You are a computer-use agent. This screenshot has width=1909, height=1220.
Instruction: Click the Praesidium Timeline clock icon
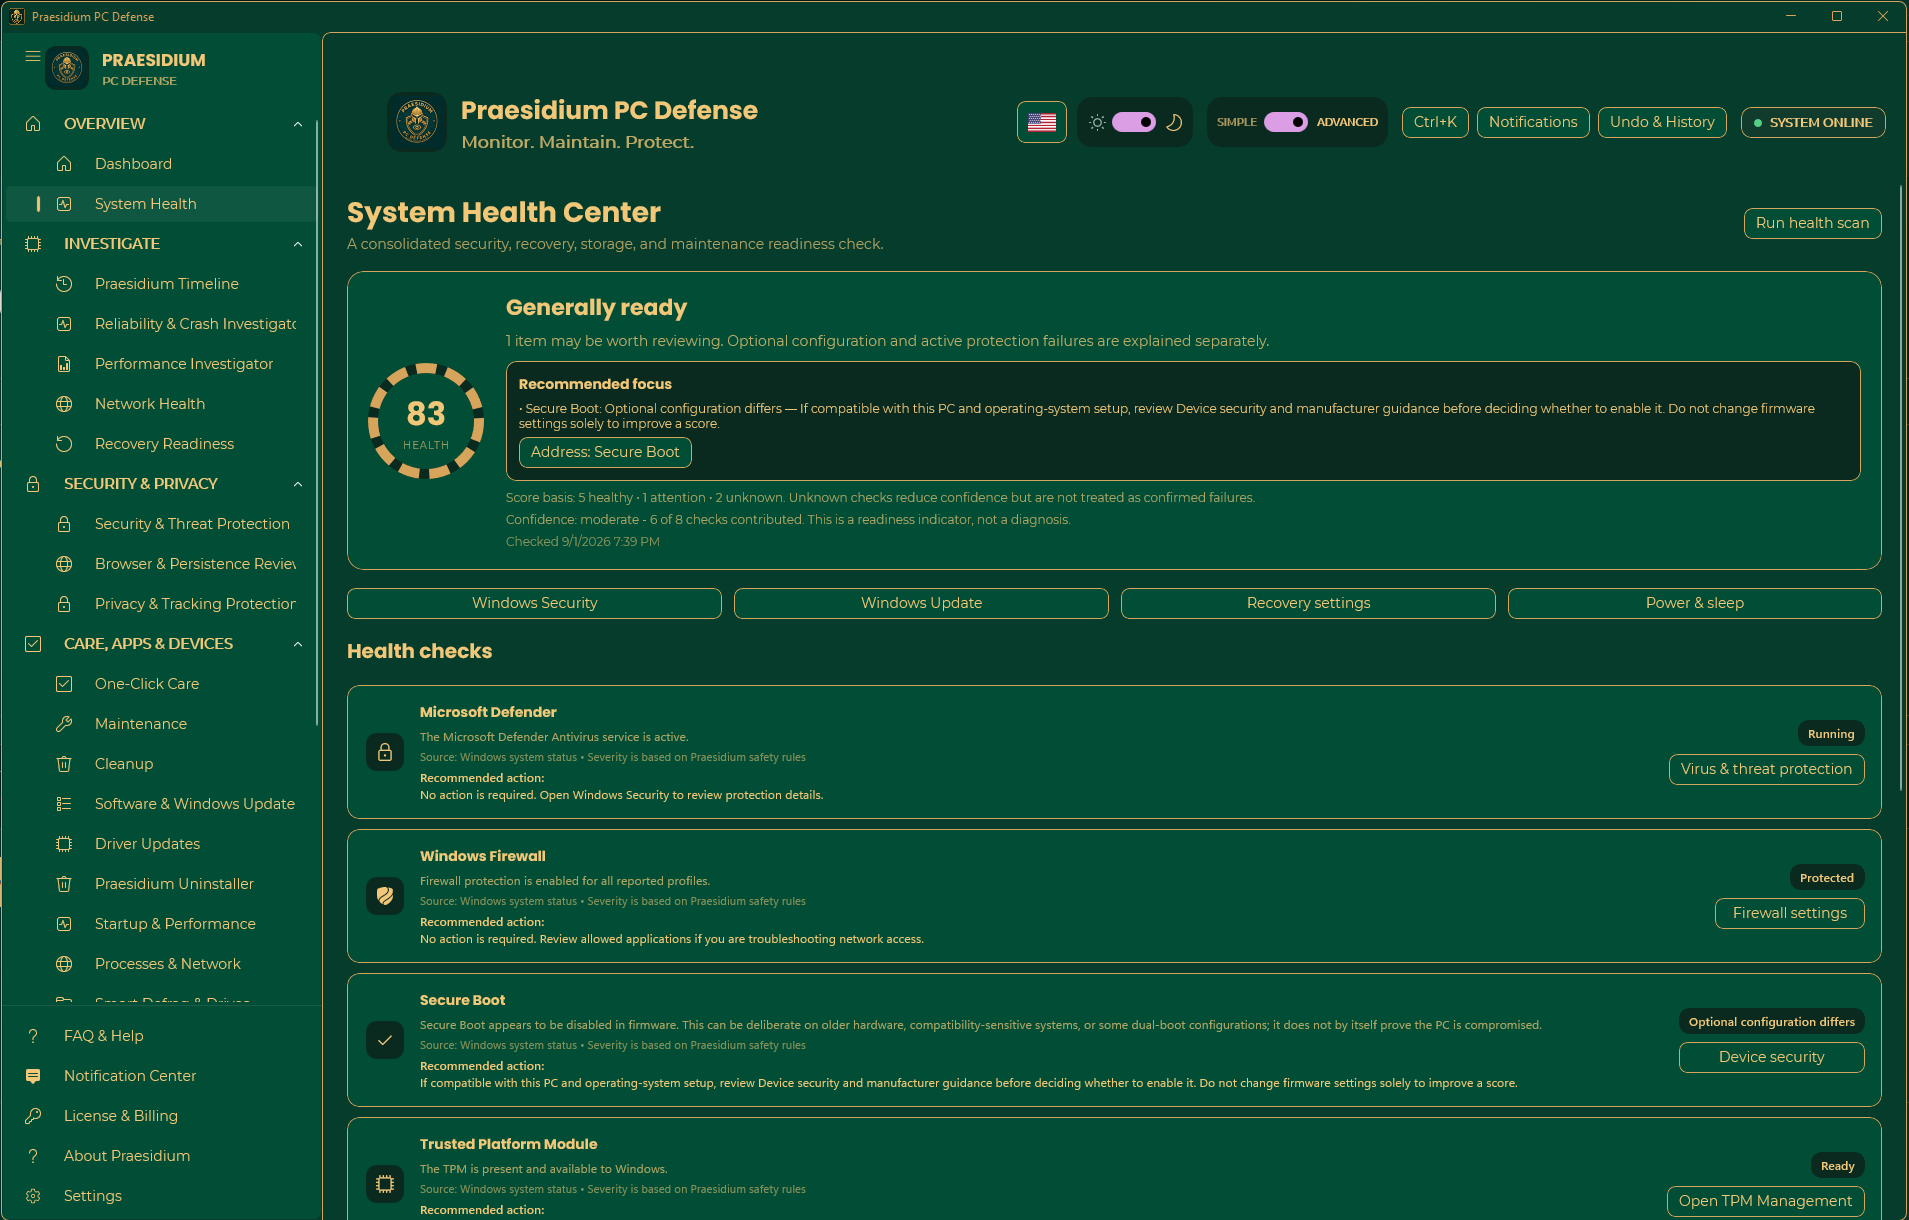[64, 284]
